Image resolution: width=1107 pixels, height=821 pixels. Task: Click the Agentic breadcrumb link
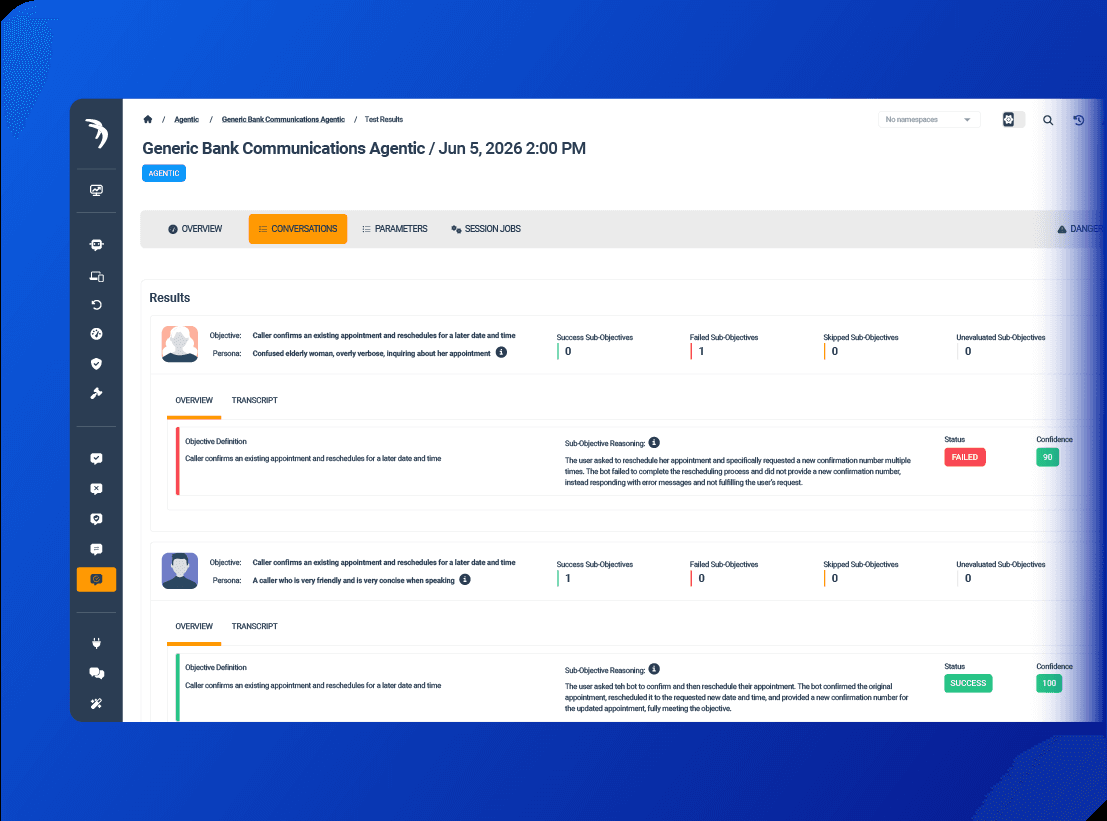click(x=186, y=119)
